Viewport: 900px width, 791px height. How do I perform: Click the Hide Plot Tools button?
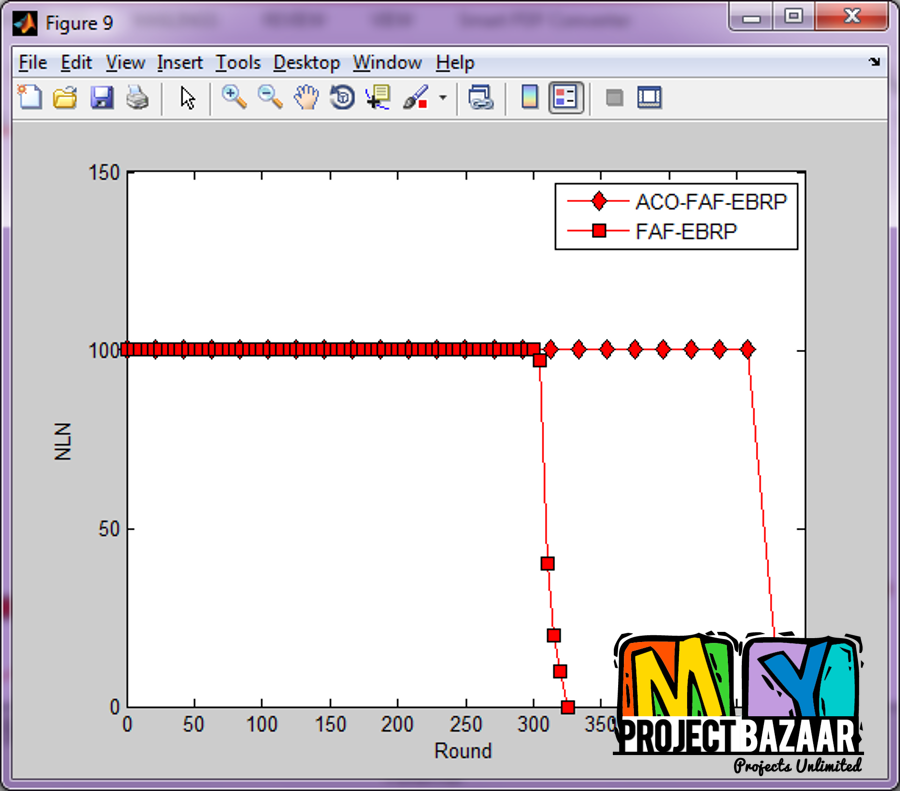click(x=615, y=97)
